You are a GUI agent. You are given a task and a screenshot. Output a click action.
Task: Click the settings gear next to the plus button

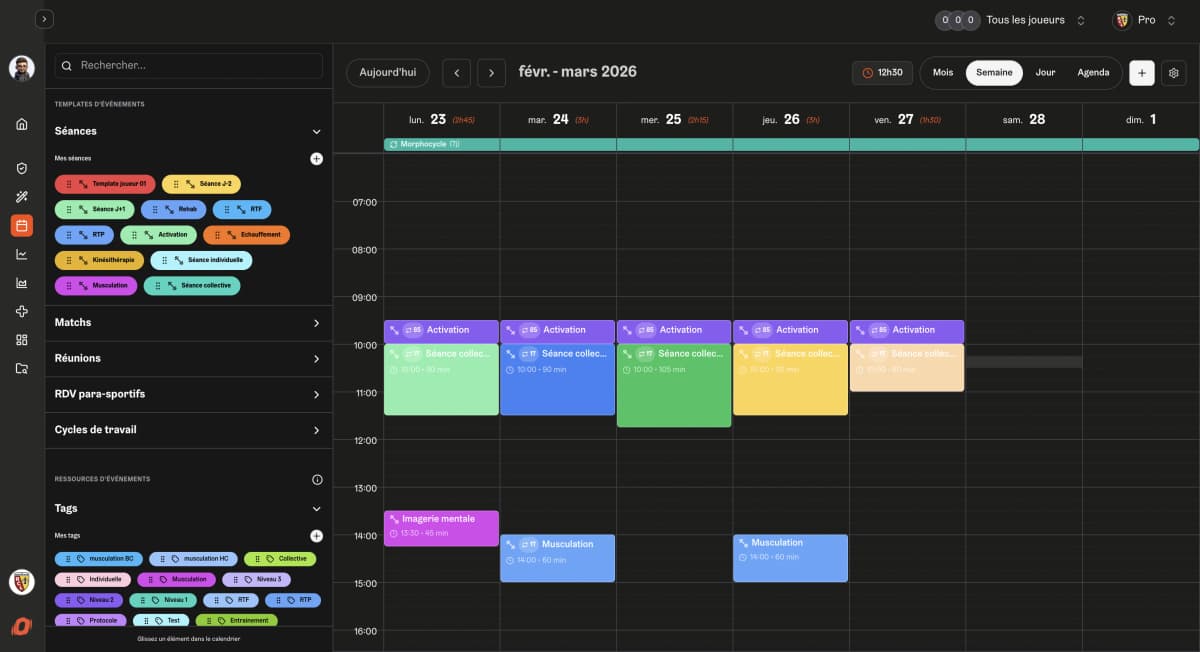[1173, 72]
